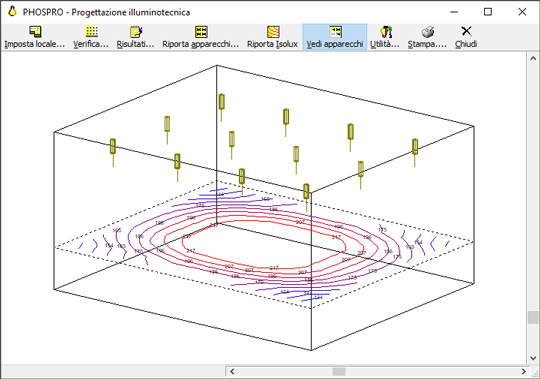
Task: Click horizontal scrollbar right arrow
Action: [x=523, y=371]
